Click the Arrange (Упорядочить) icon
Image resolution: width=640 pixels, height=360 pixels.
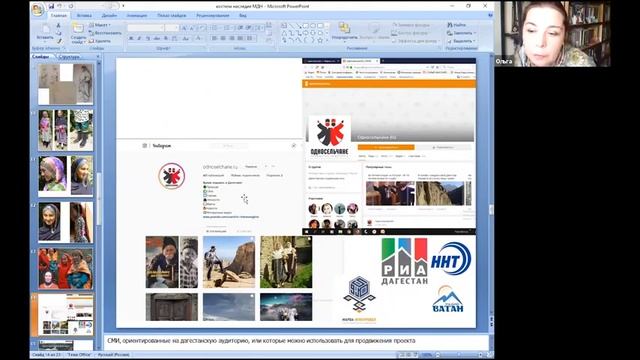344,29
